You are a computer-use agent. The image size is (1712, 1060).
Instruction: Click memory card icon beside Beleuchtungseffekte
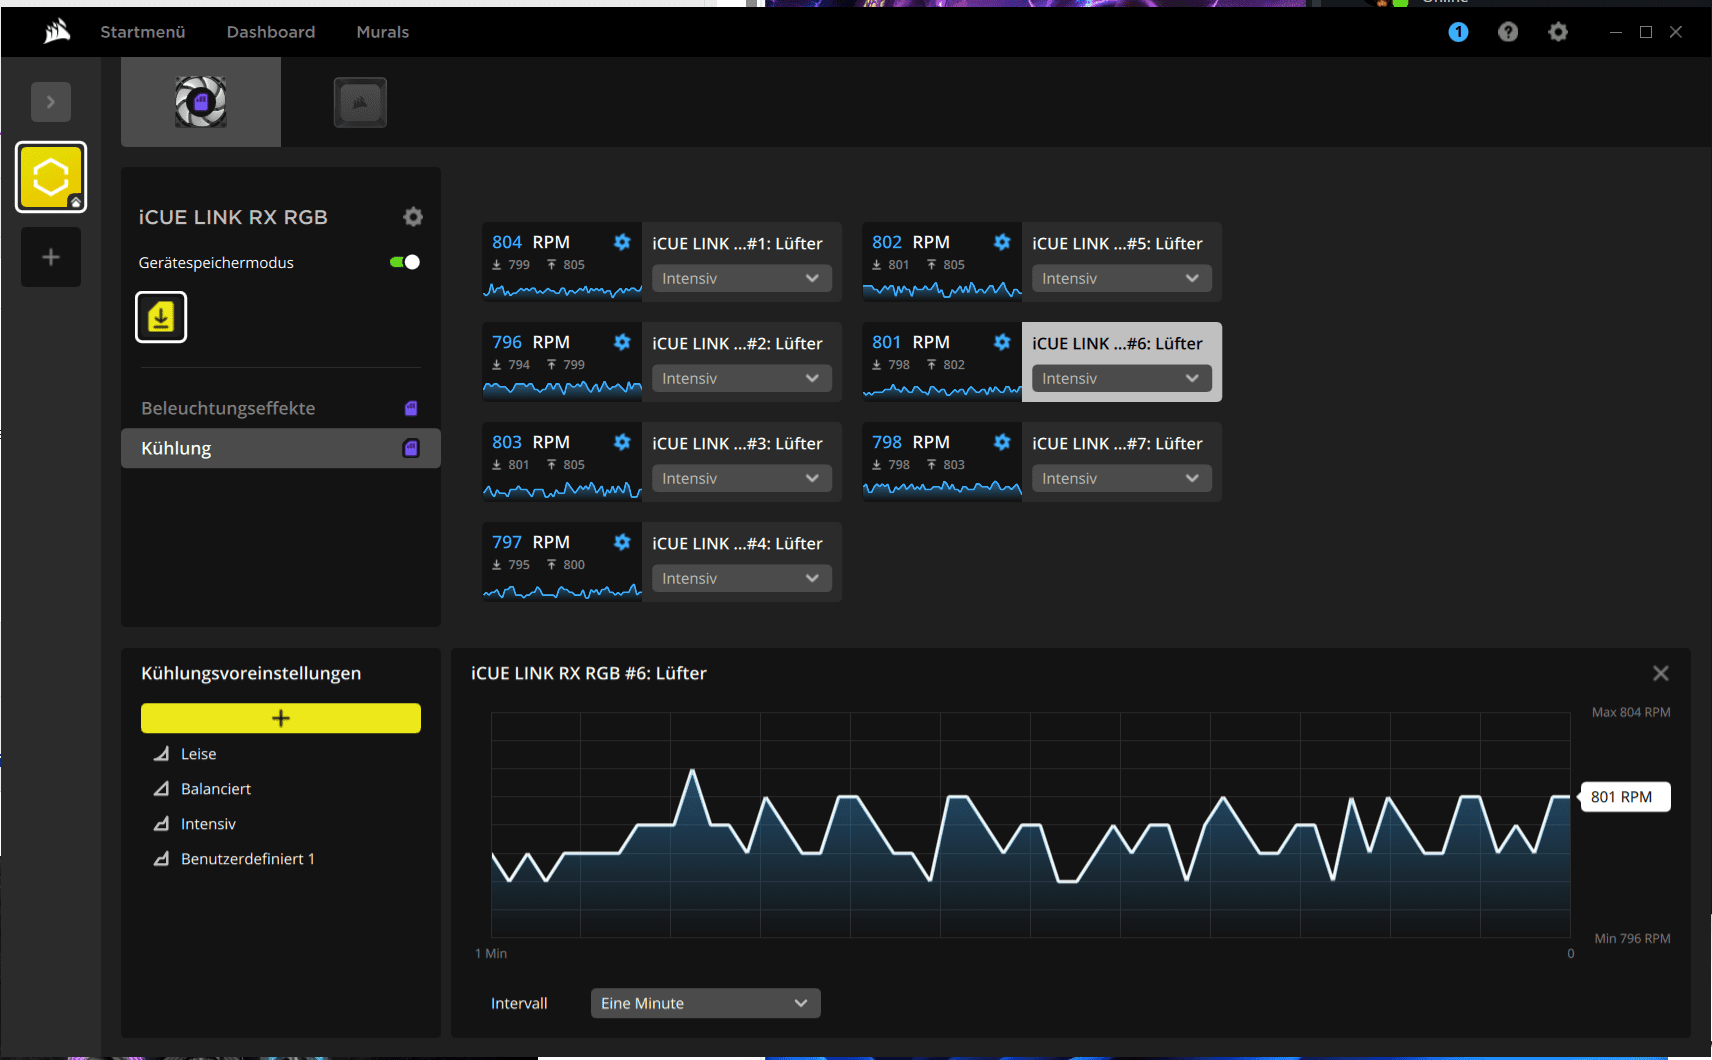click(411, 408)
